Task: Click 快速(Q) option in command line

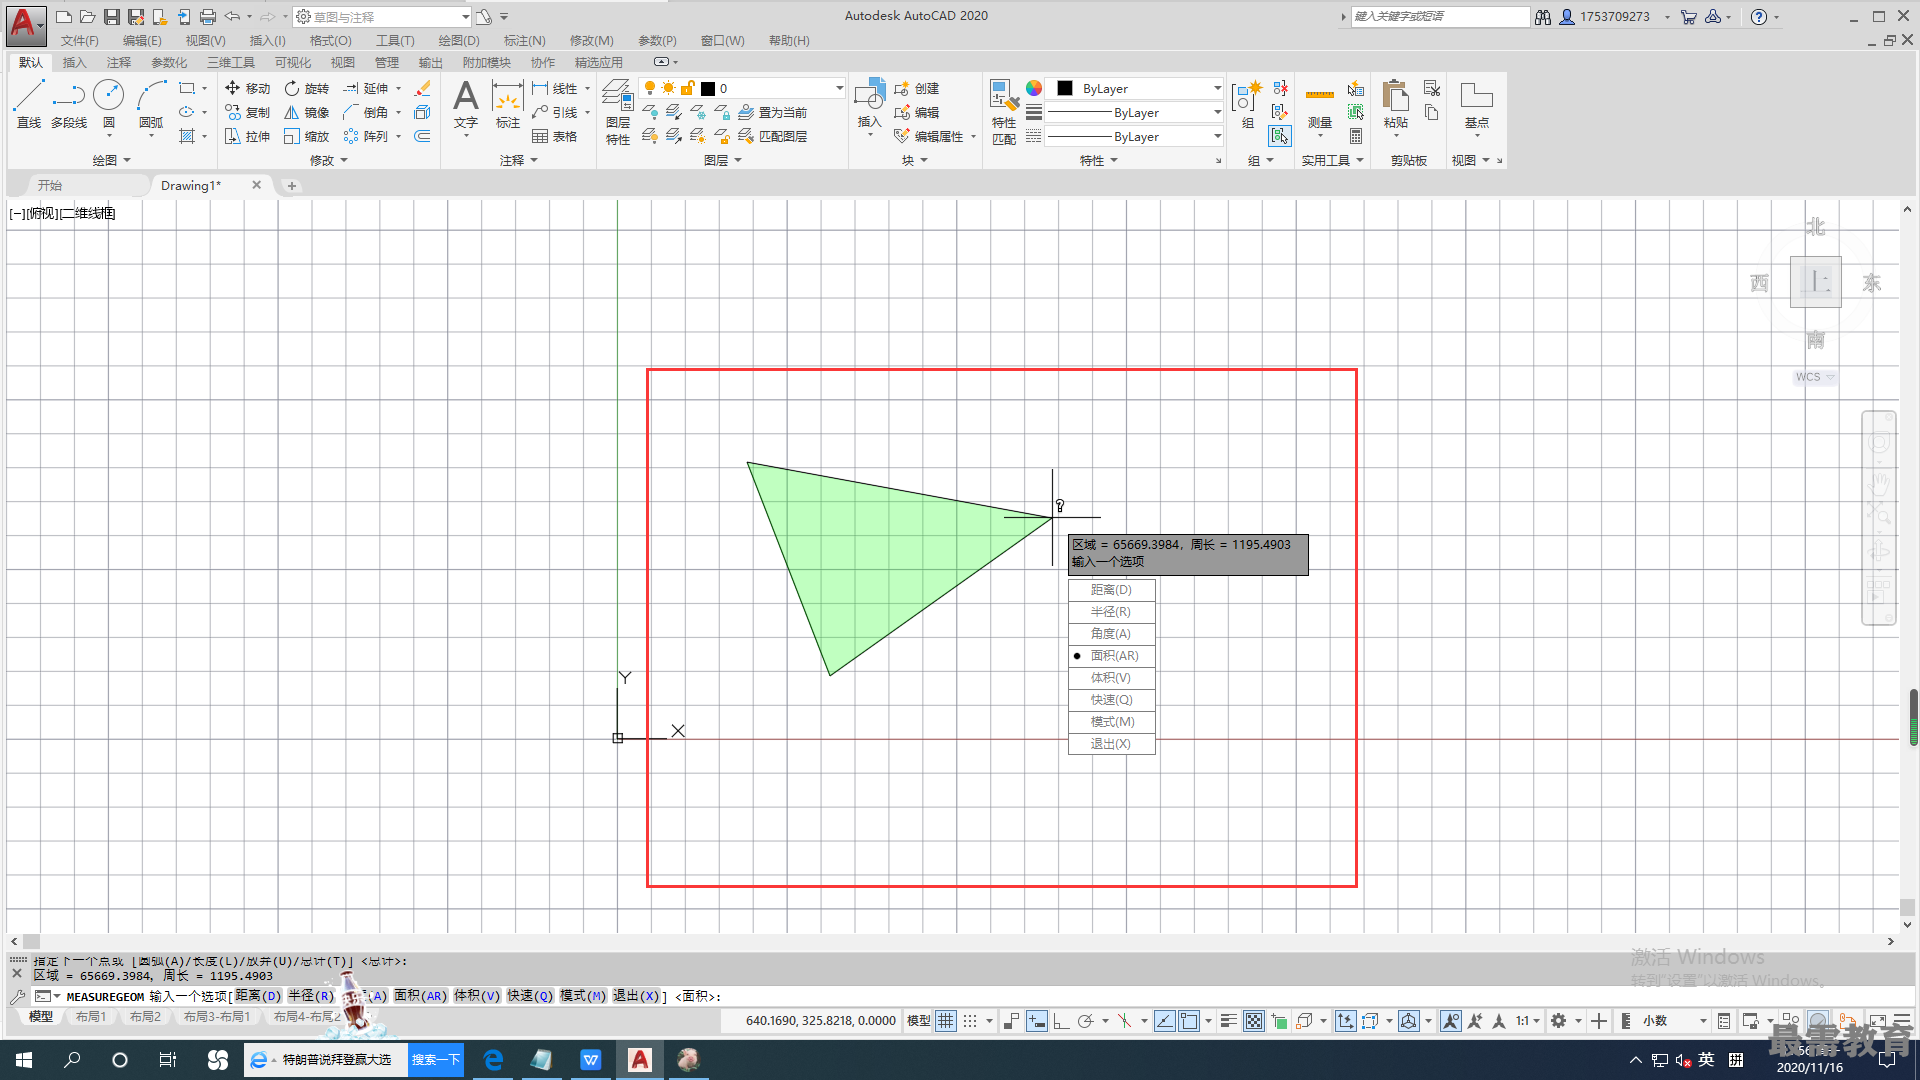Action: pyautogui.click(x=529, y=996)
